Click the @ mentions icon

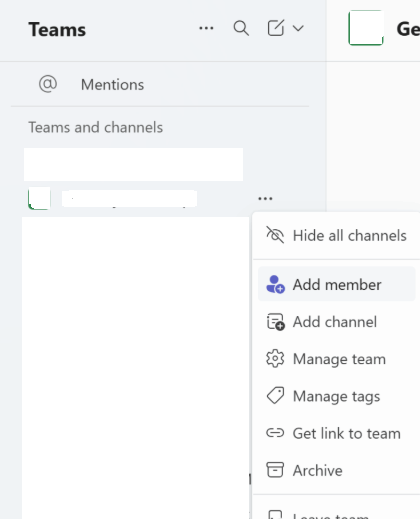point(48,84)
